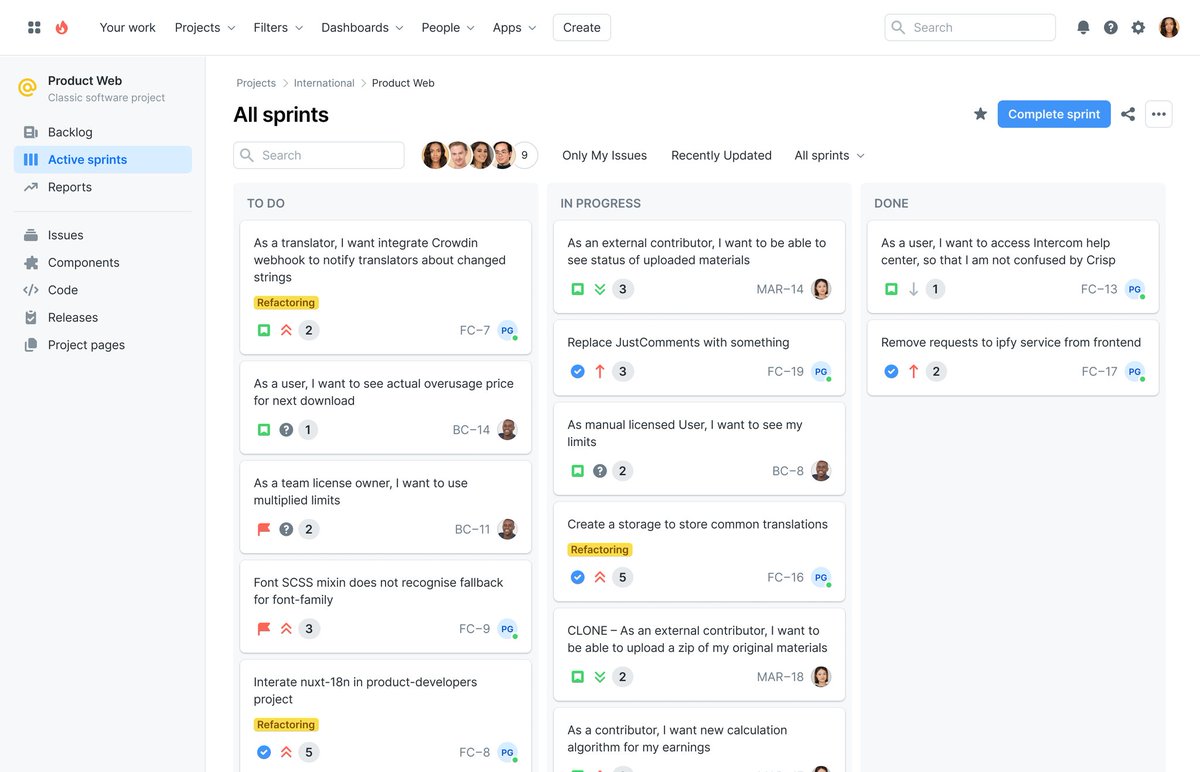The height and width of the screenshot is (772, 1200).
Task: Click the red flag on FC-9 card
Action: 264,629
